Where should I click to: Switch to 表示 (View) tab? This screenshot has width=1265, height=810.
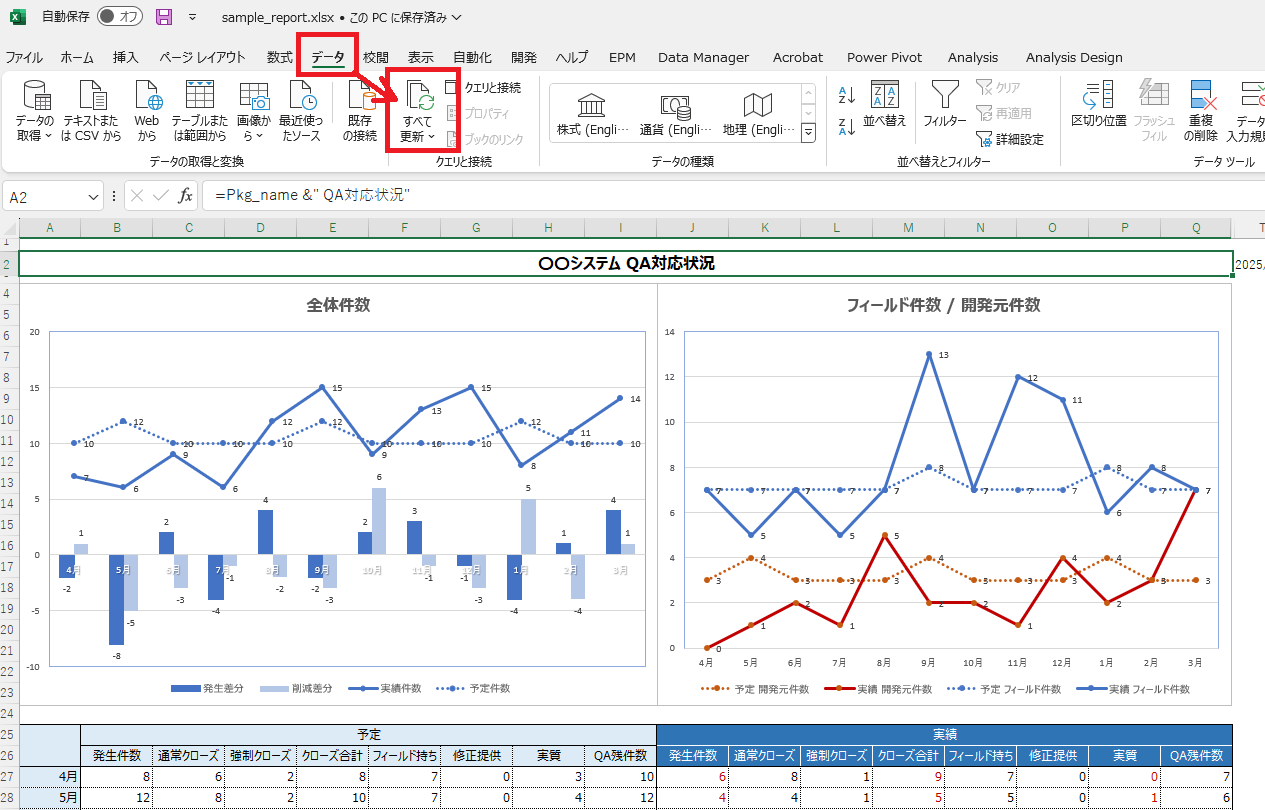tap(421, 57)
